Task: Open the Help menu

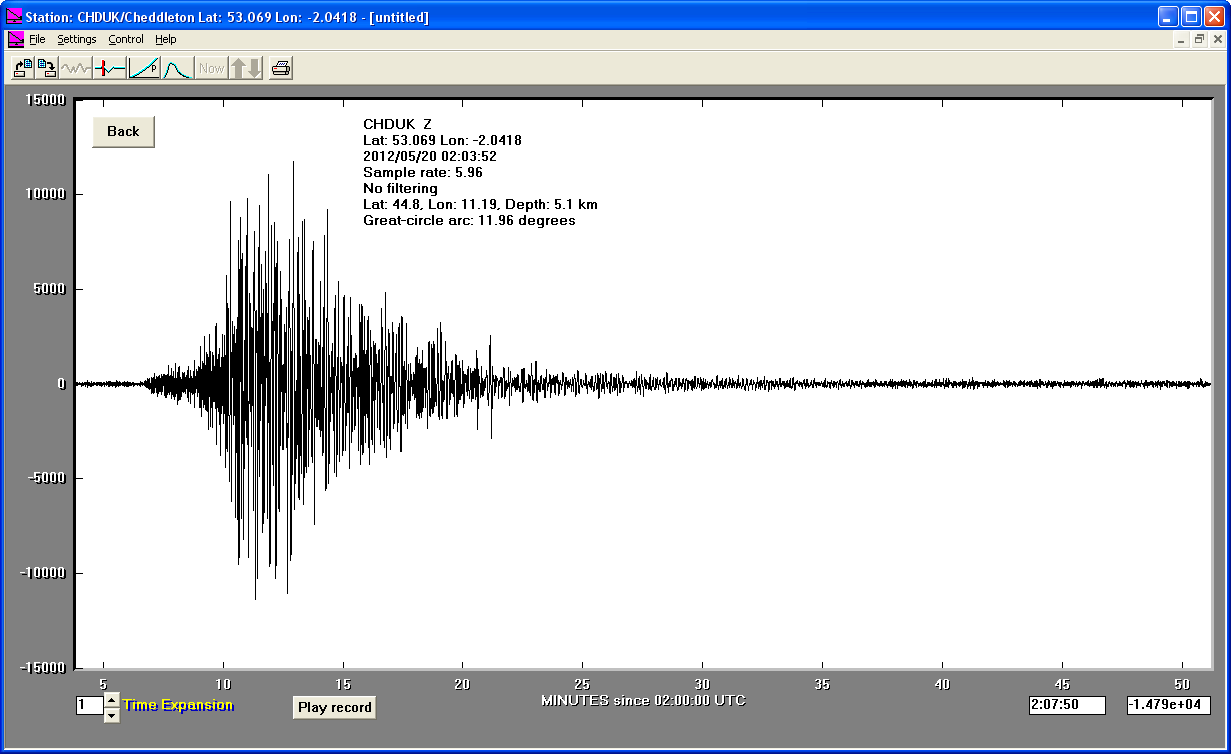Action: (x=166, y=39)
